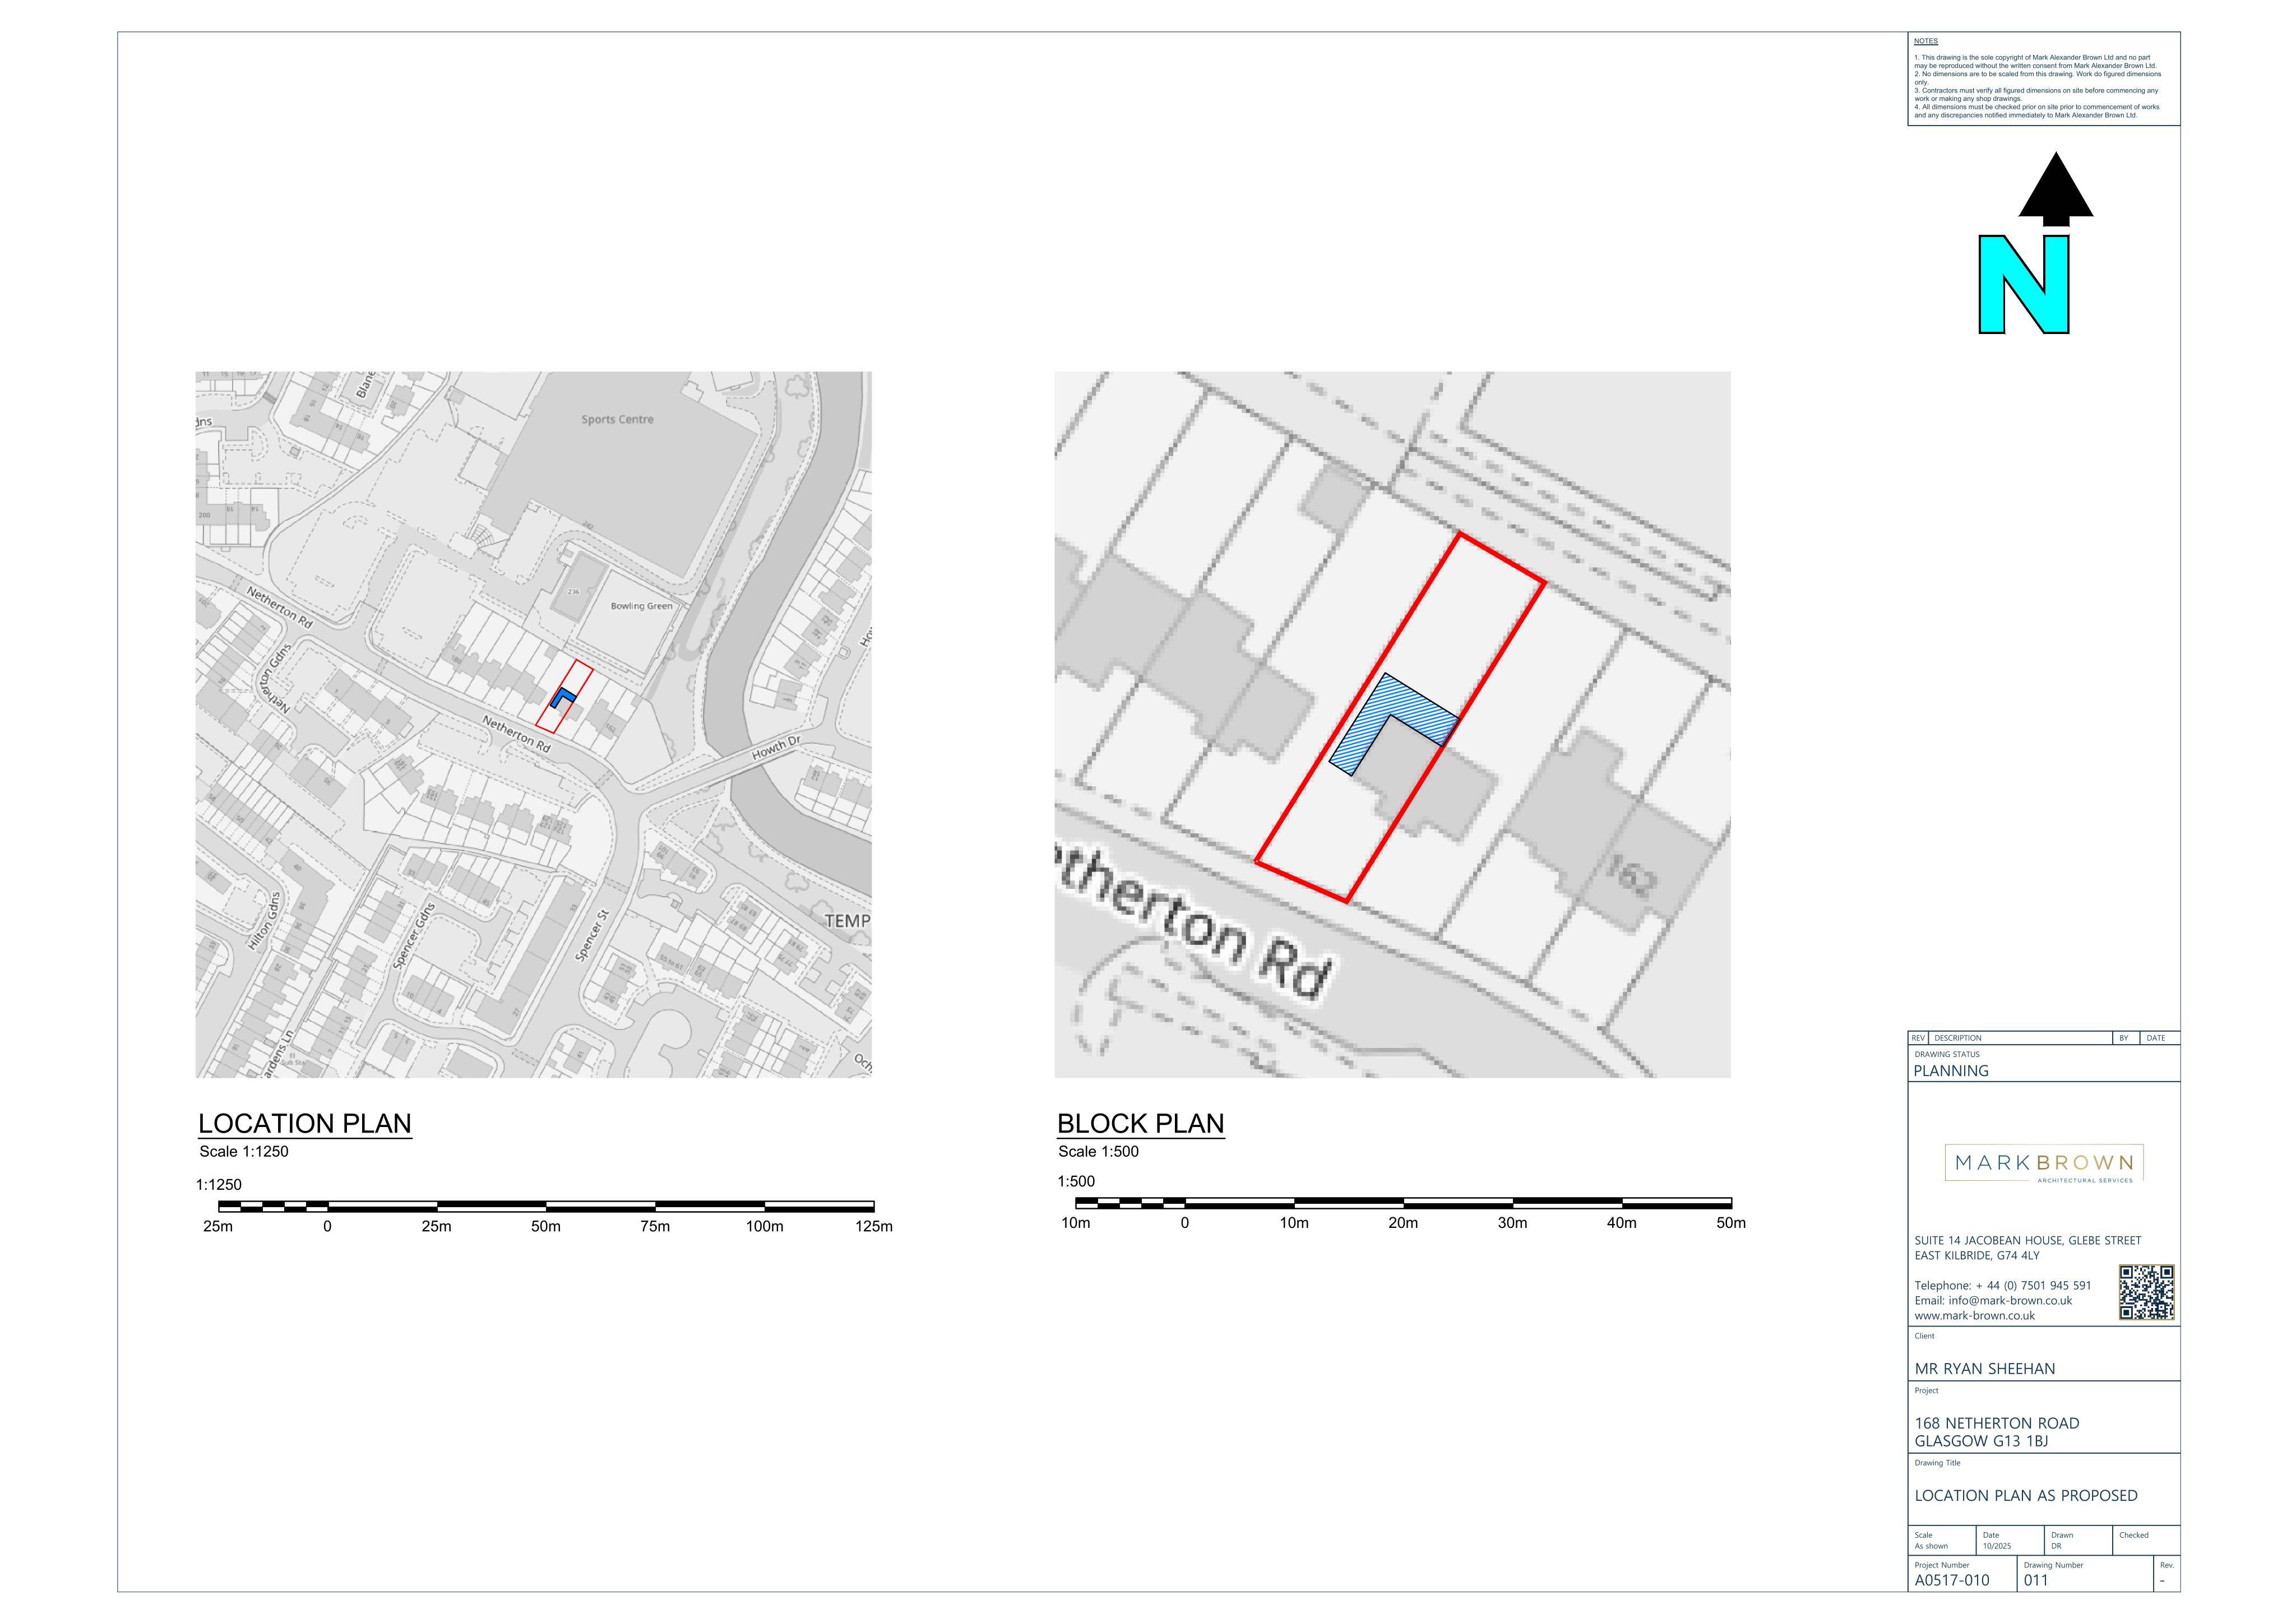The height and width of the screenshot is (1623, 2296).
Task: Click the Spencer St street label
Action: point(592,935)
